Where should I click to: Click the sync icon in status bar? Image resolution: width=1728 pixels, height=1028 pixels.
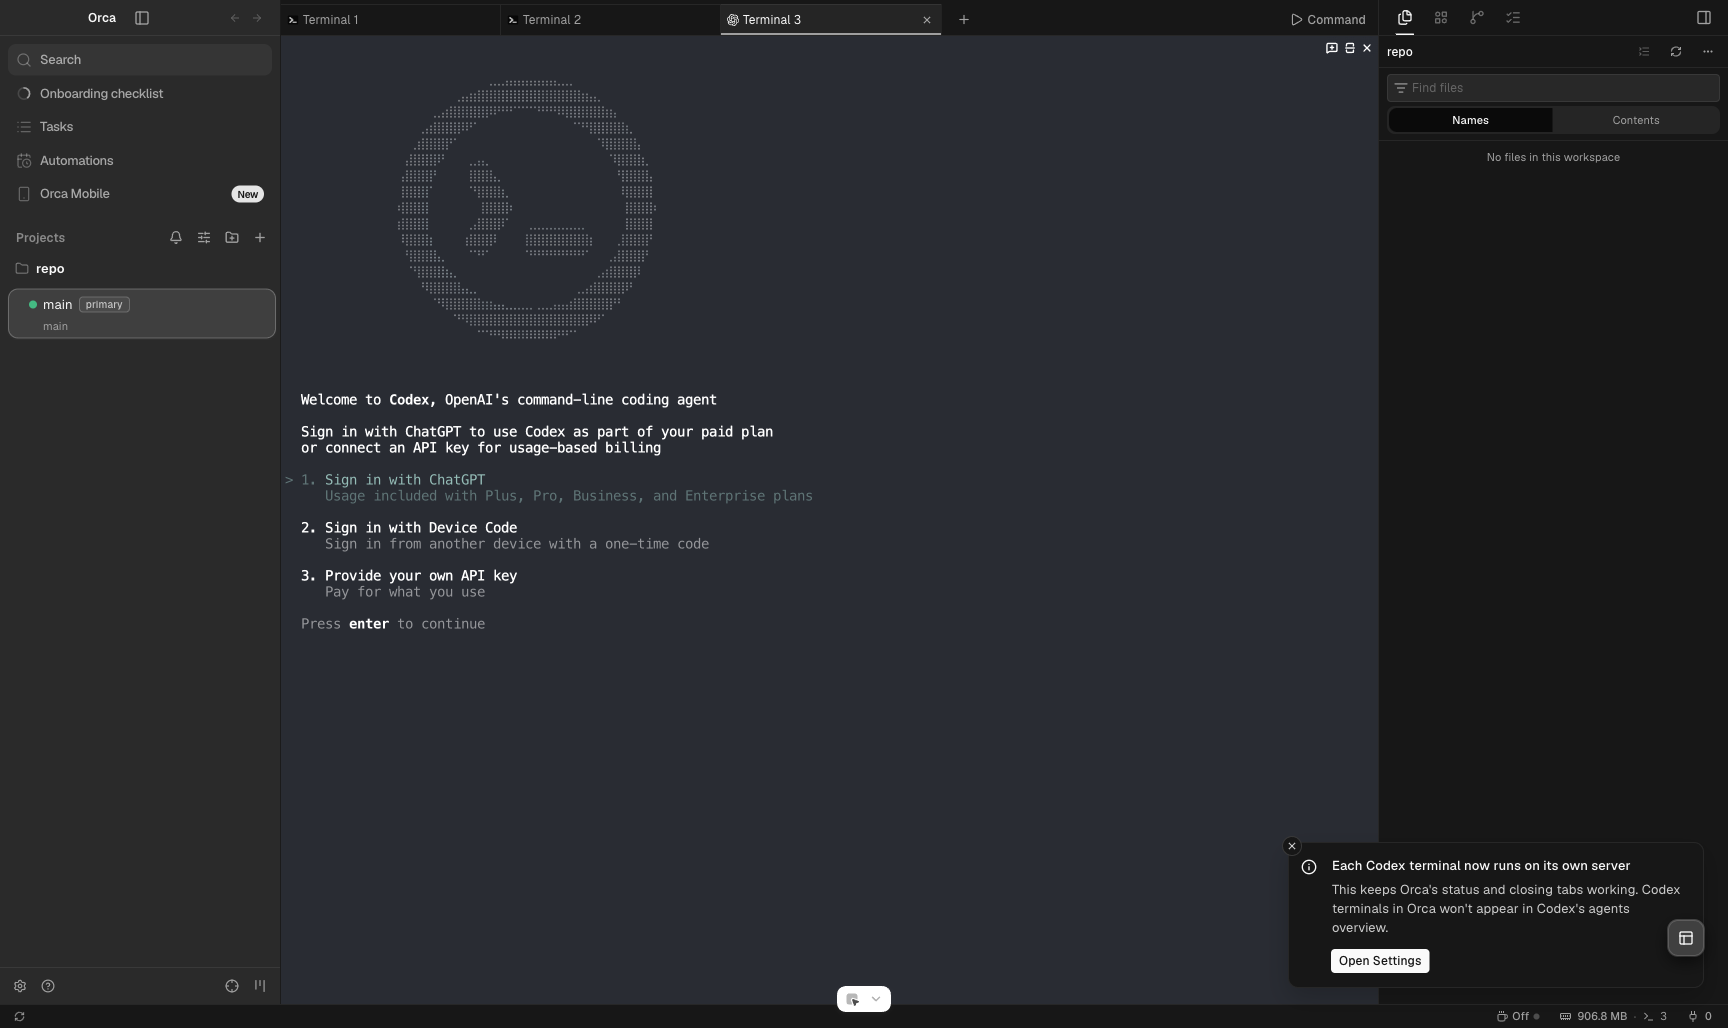coord(19,1017)
